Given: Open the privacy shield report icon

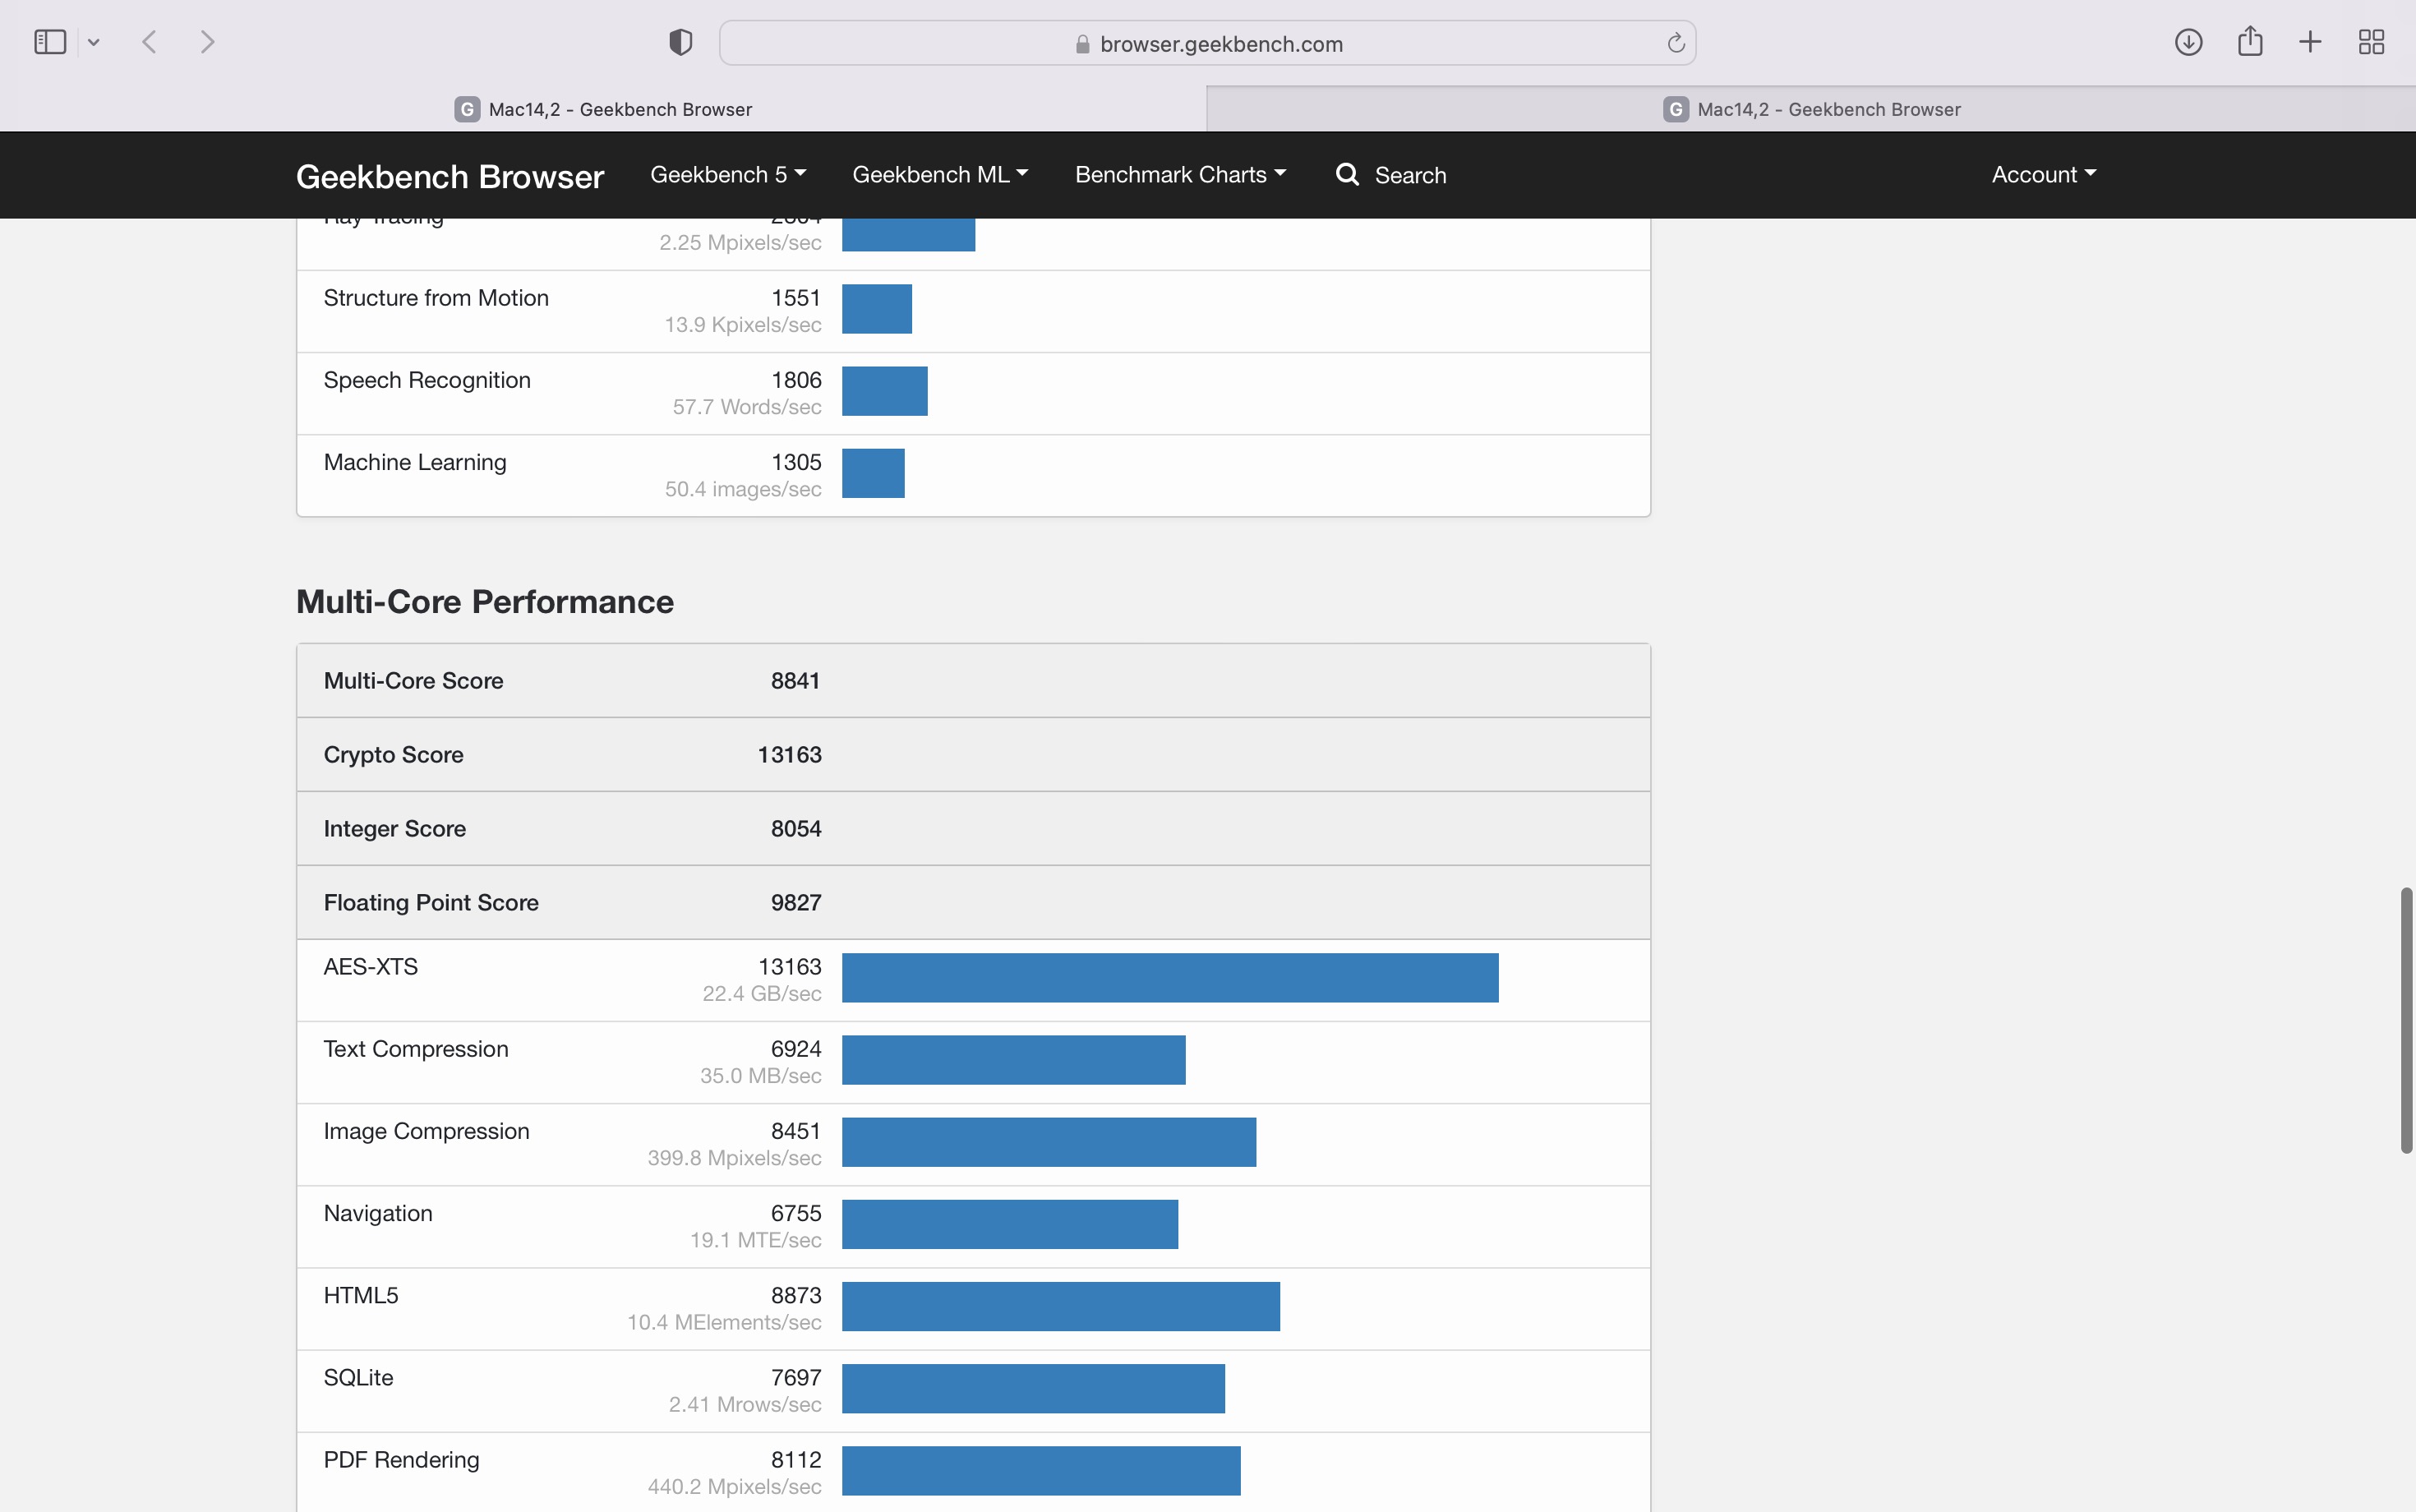Looking at the screenshot, I should 681,42.
